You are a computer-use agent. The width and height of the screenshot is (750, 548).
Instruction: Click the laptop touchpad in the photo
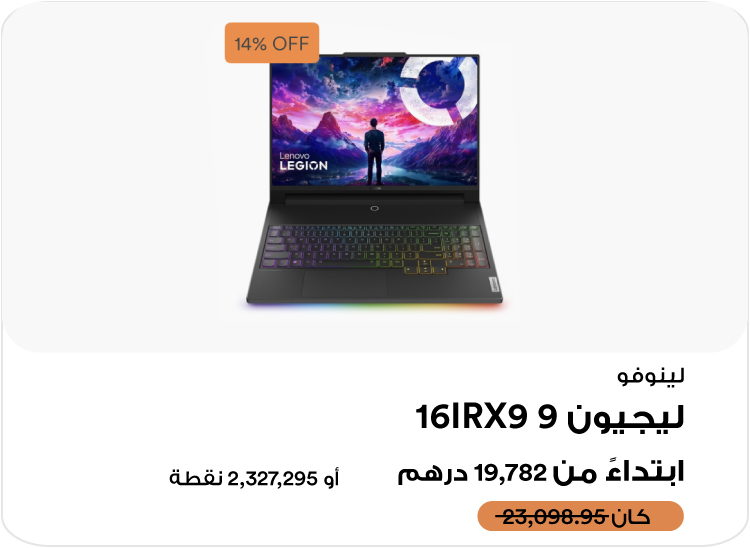(x=344, y=285)
